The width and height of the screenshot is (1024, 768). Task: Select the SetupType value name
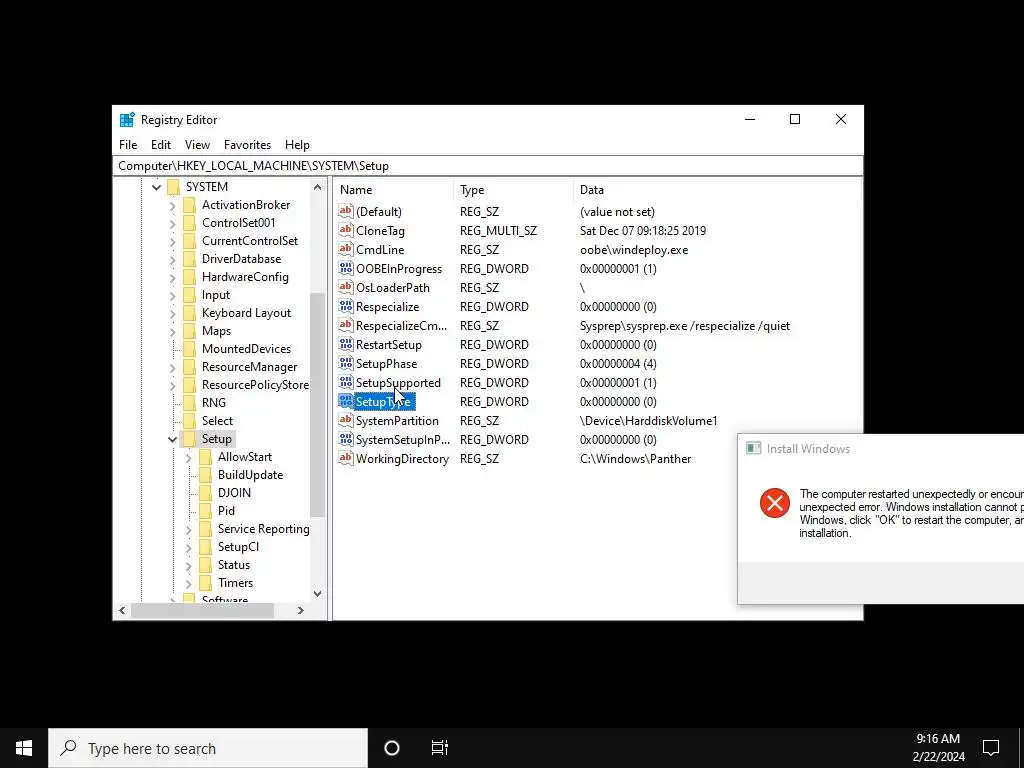[x=383, y=402]
